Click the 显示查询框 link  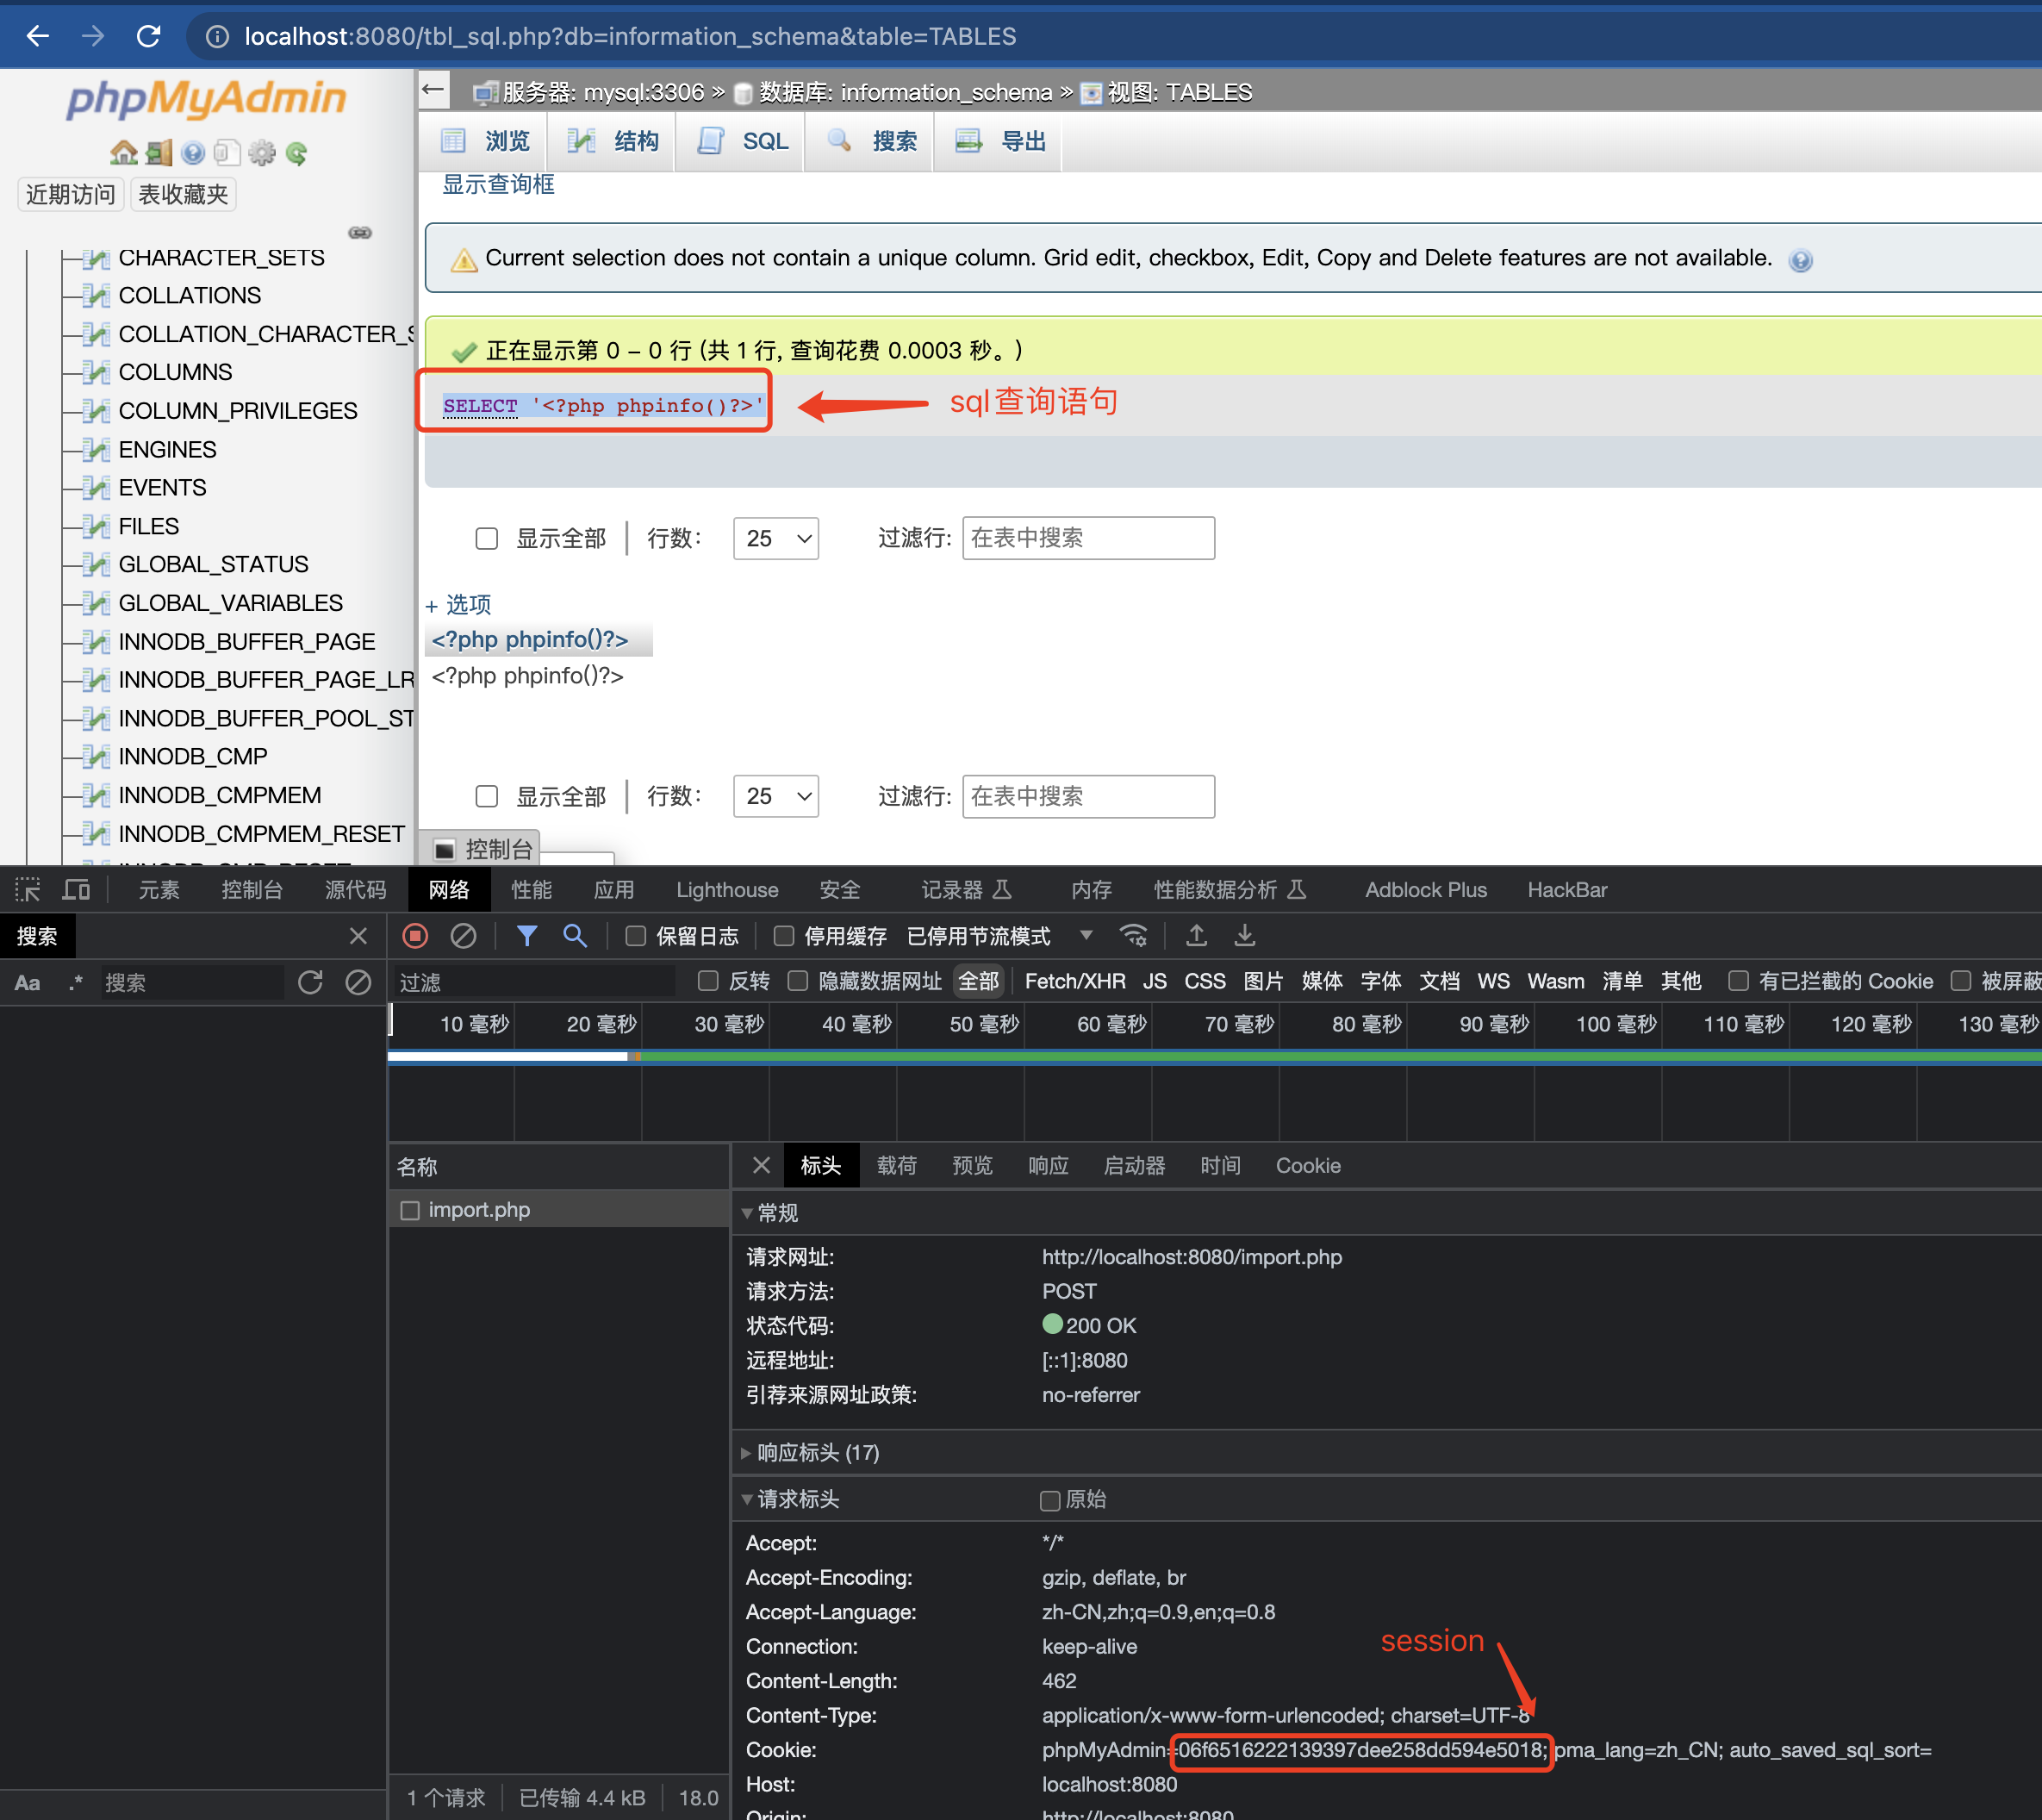(x=498, y=185)
